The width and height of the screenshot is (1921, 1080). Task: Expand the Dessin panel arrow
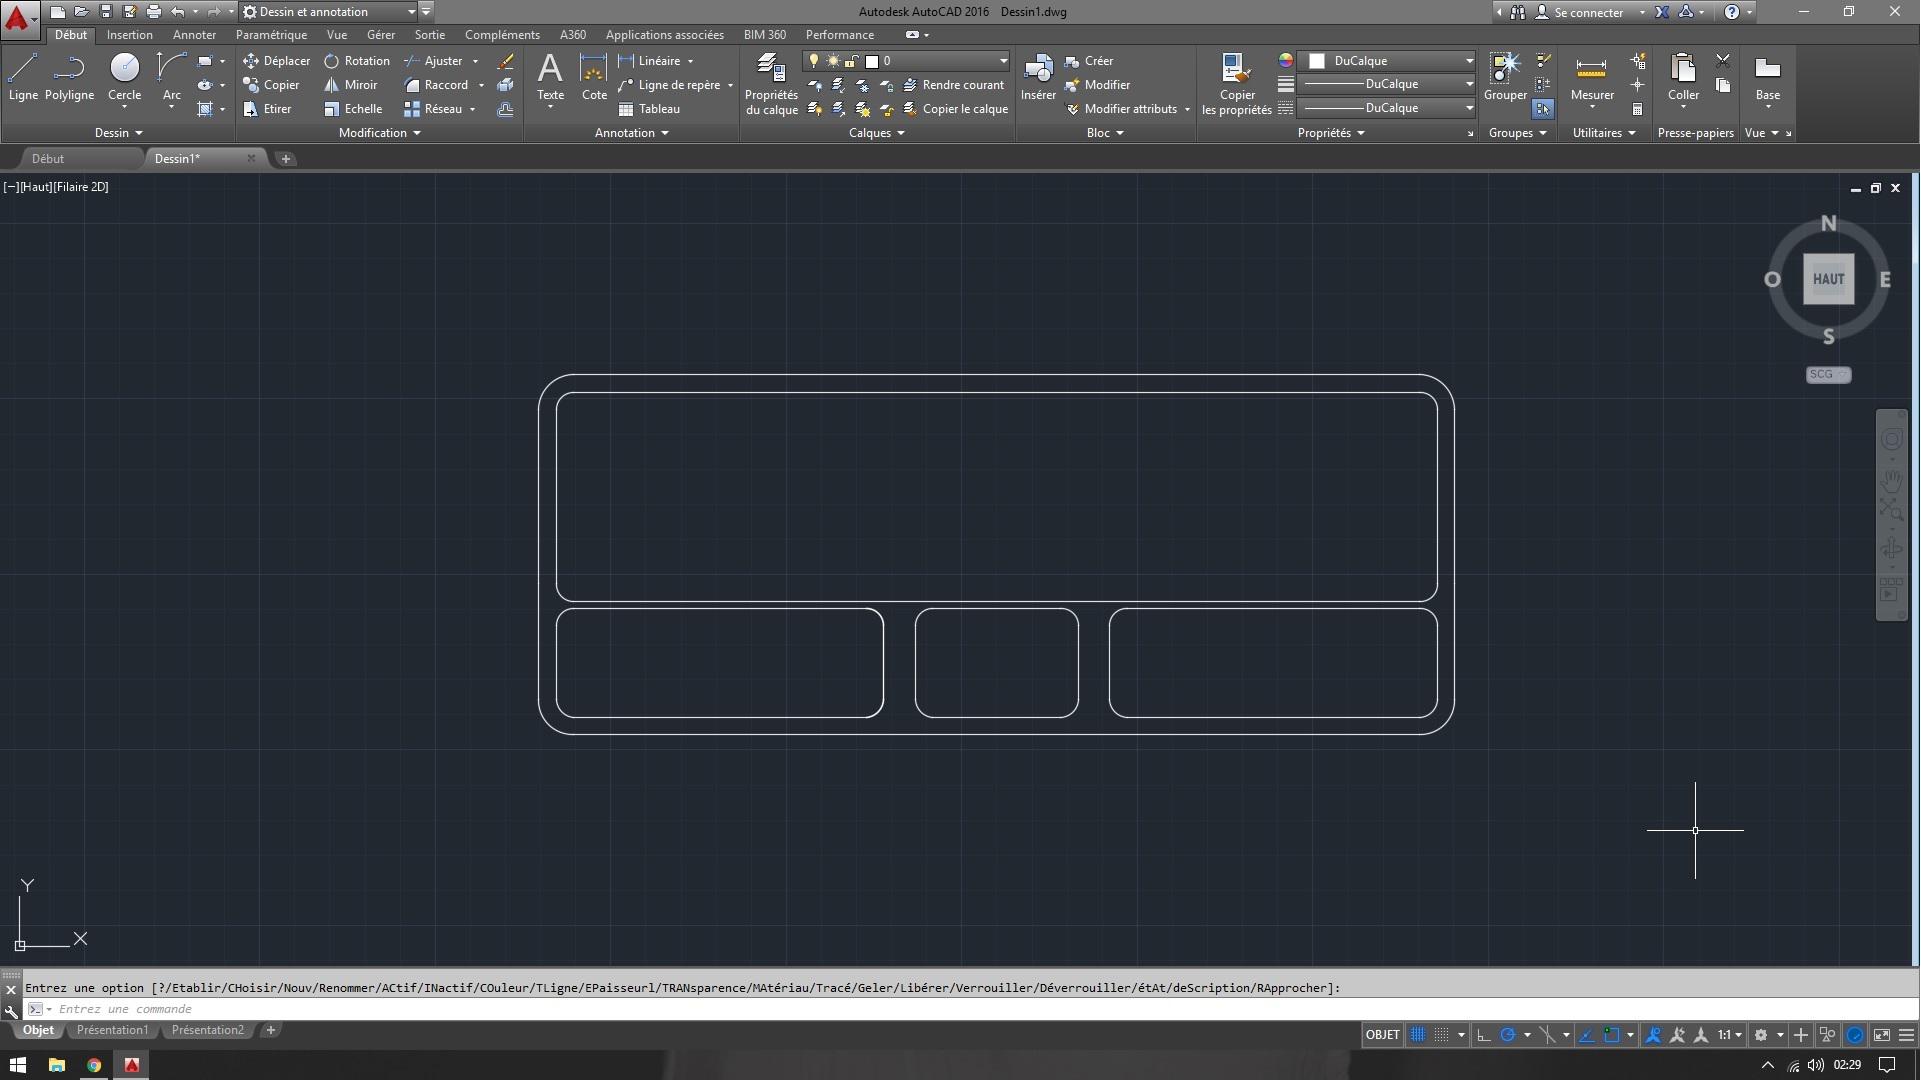(139, 133)
